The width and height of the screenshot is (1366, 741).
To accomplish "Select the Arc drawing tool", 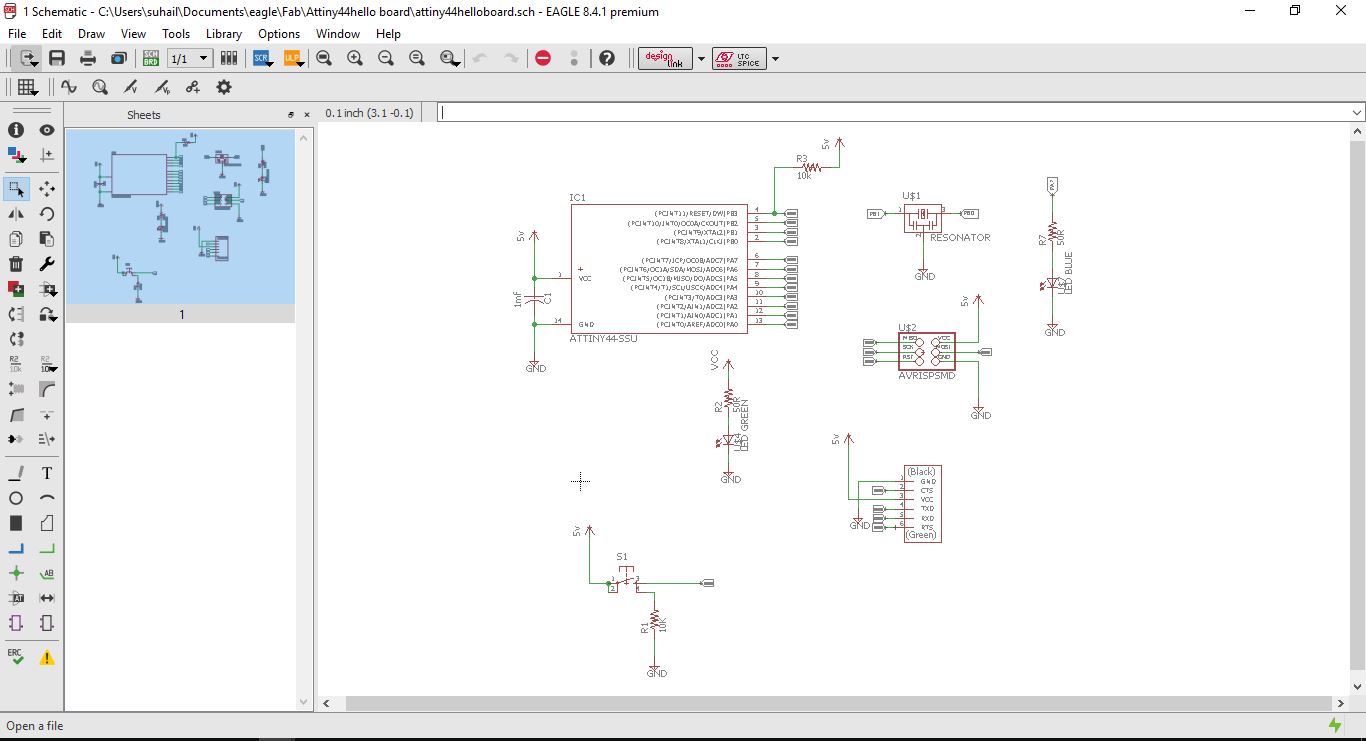I will tap(47, 498).
